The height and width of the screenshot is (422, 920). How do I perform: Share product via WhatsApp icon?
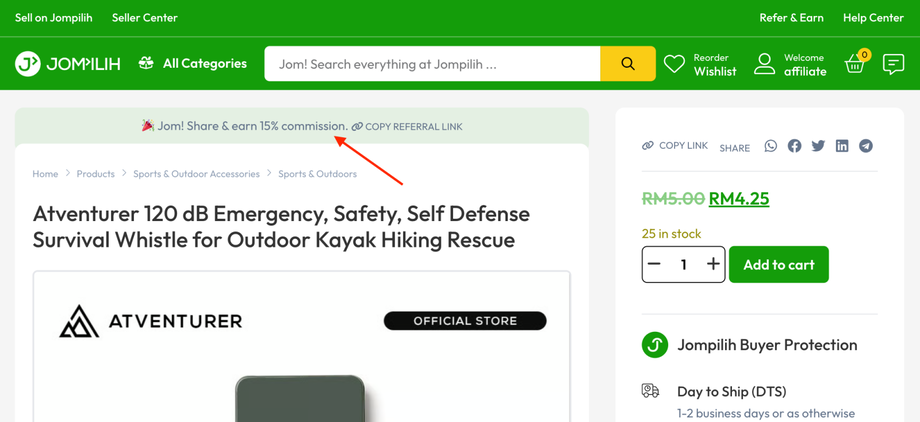pyautogui.click(x=770, y=146)
